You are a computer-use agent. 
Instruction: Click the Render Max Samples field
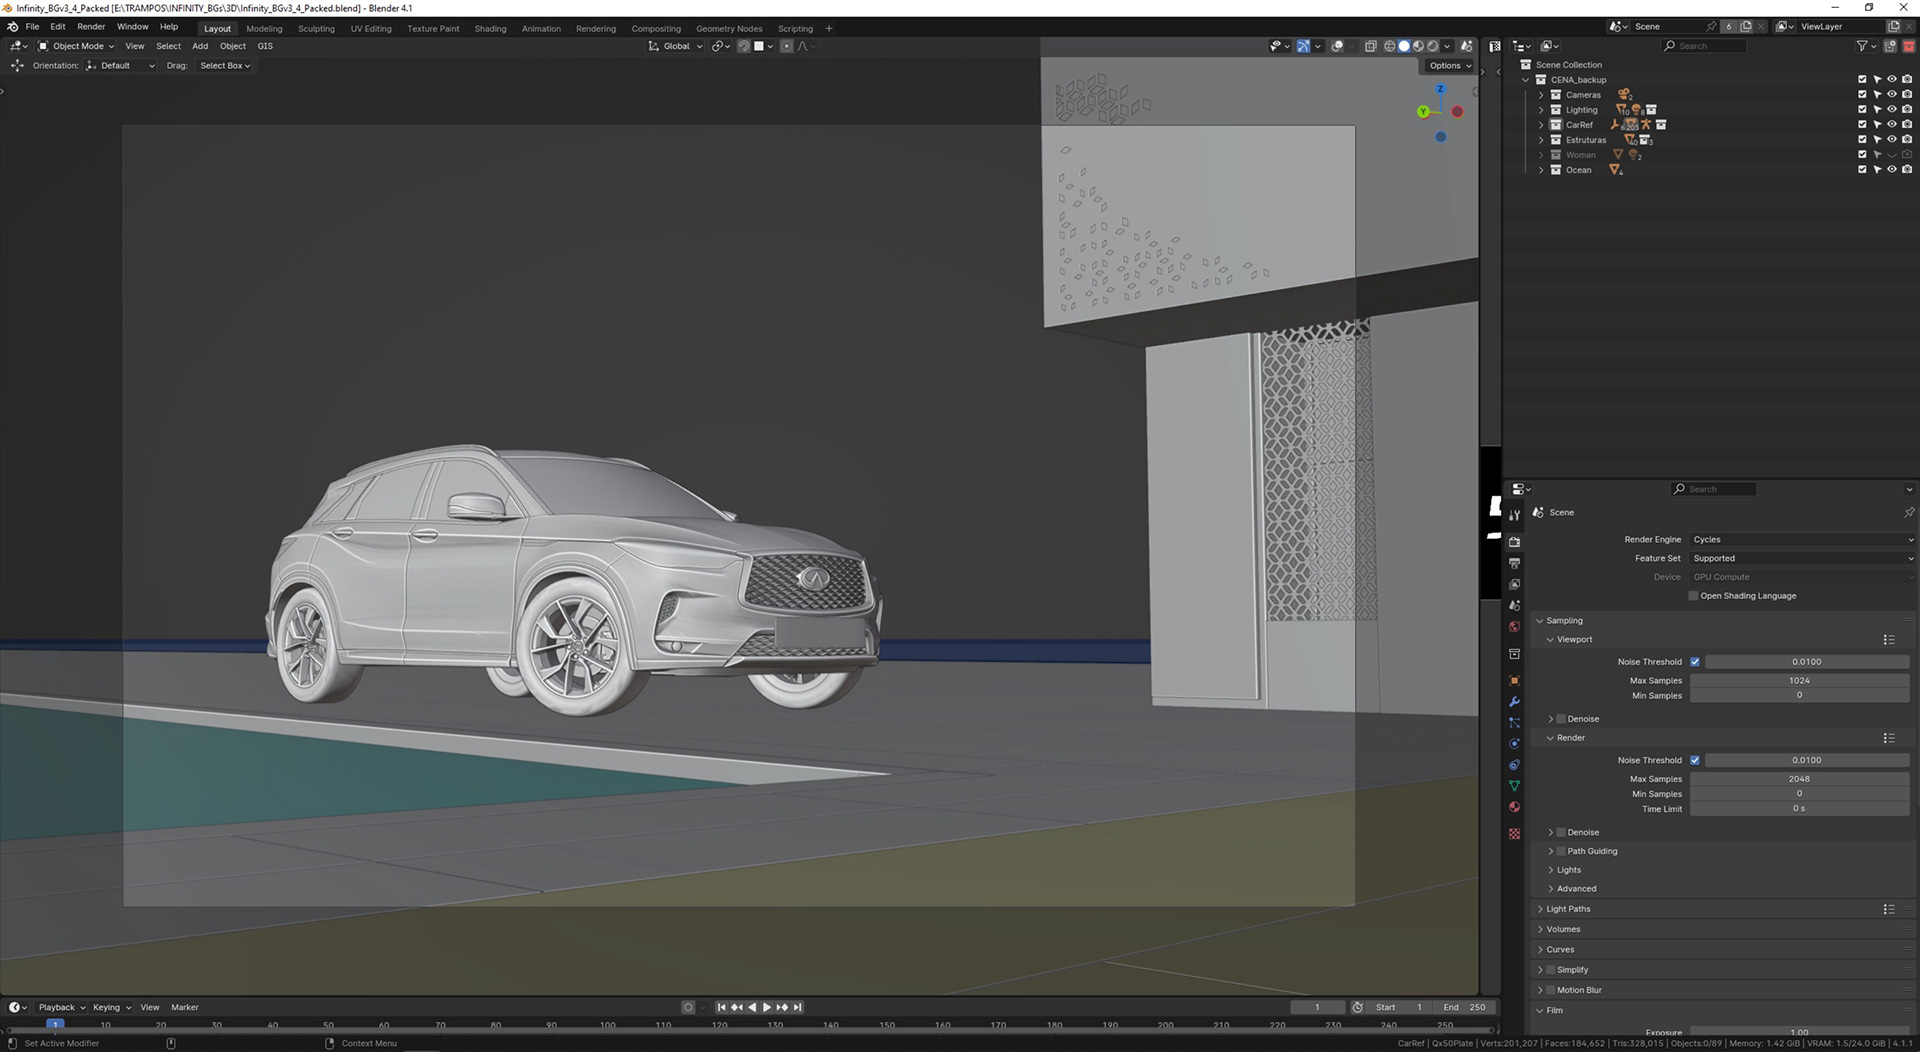click(1798, 779)
